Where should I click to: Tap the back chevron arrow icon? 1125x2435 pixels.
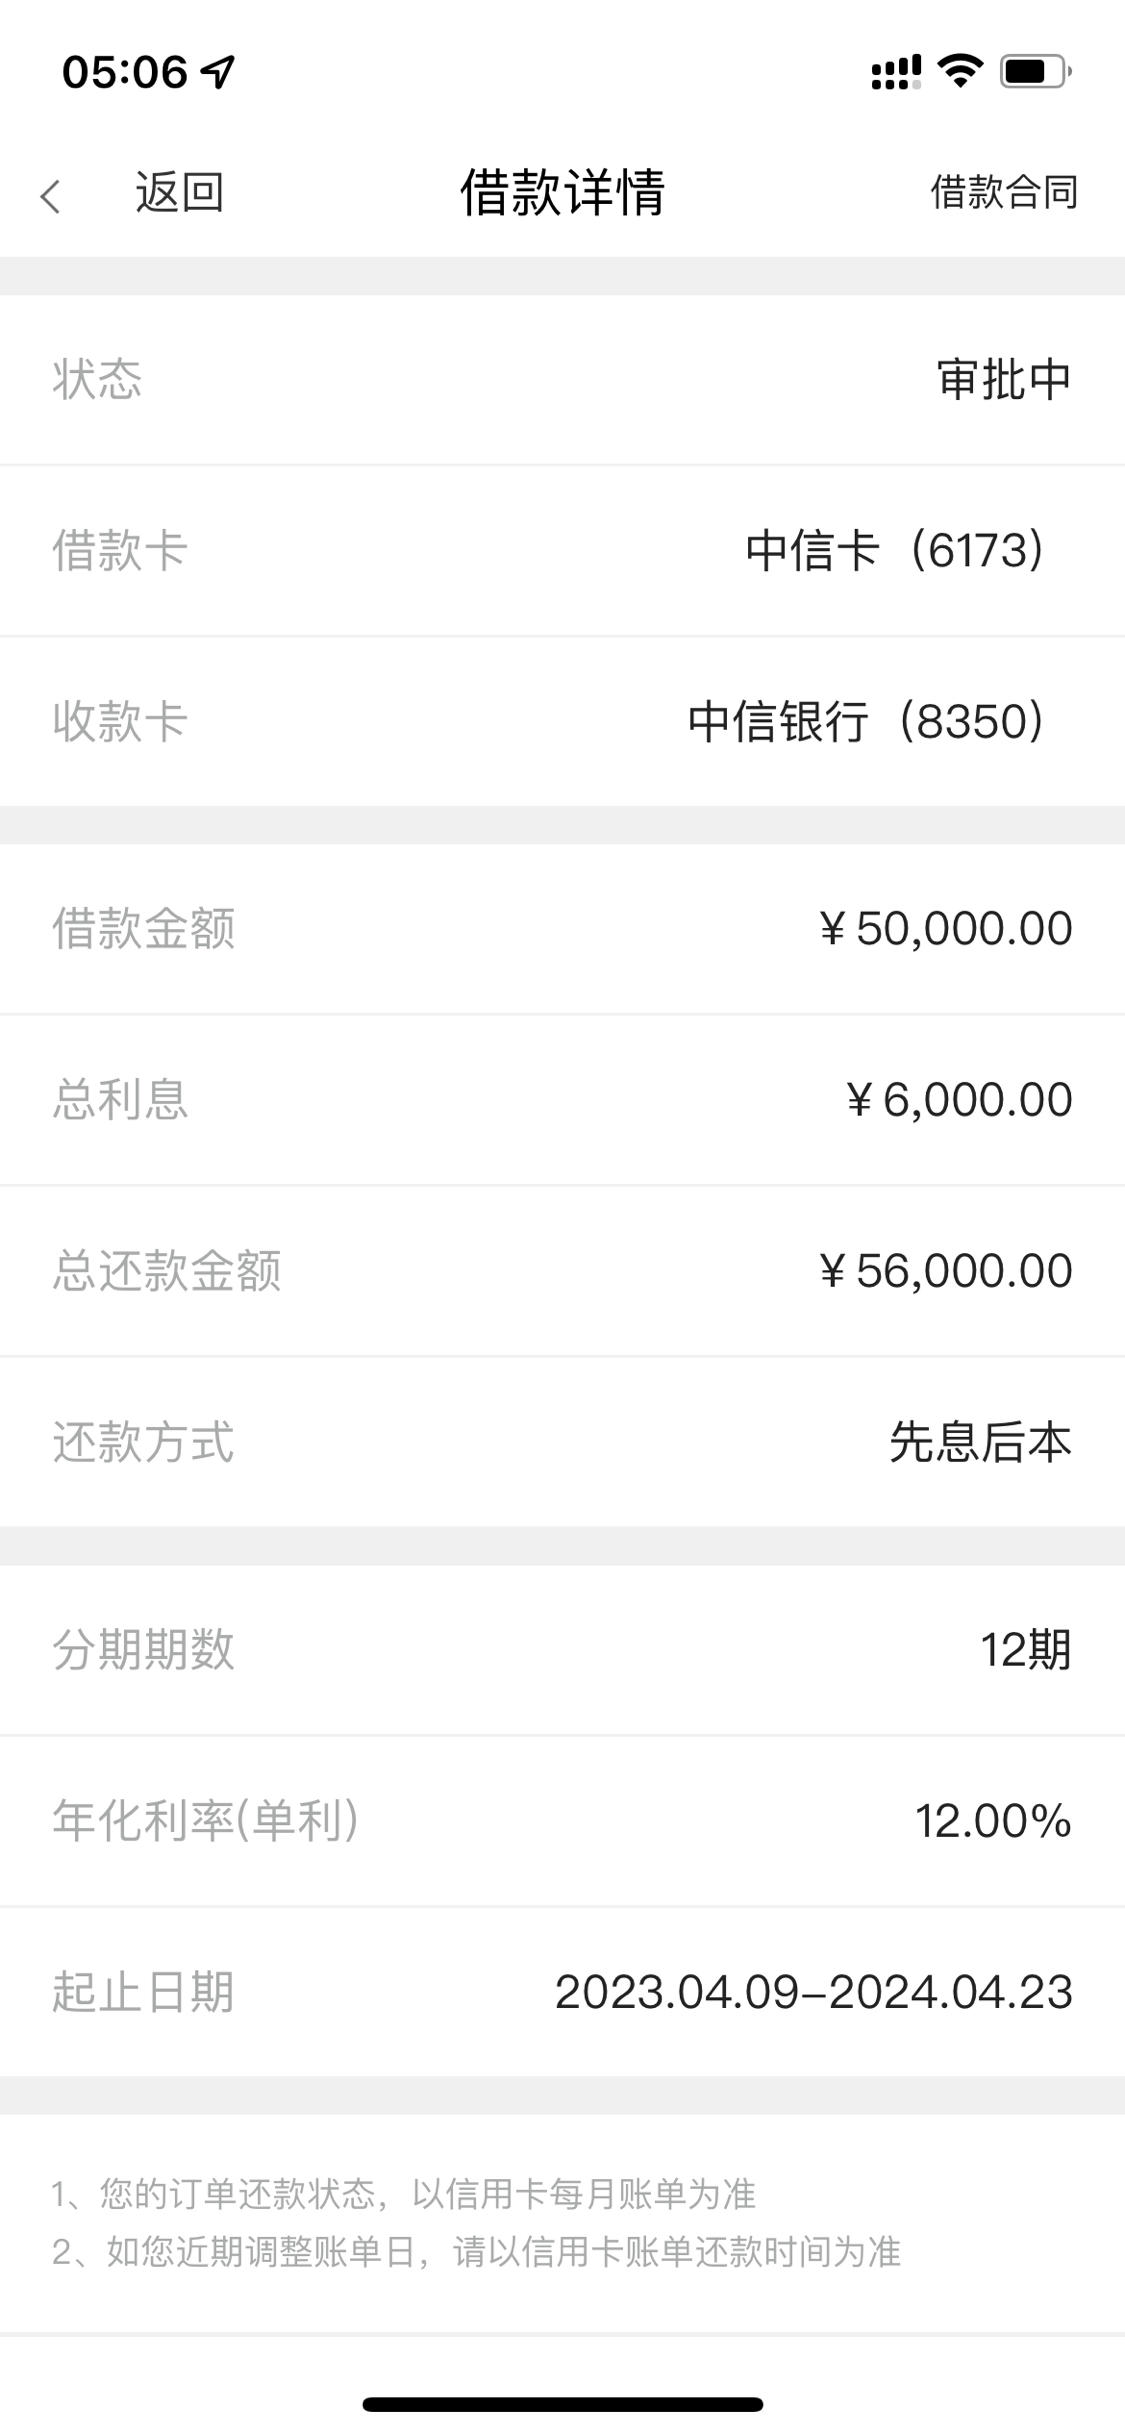[x=50, y=196]
